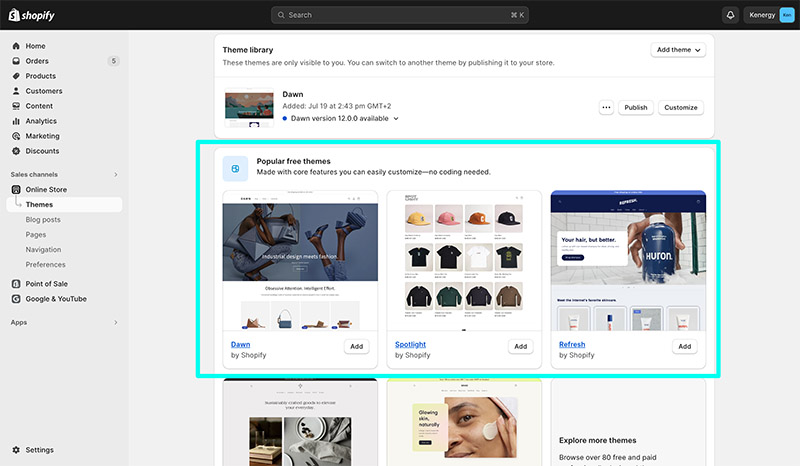
Task: Open Preferences submenu item
Action: click(45, 265)
